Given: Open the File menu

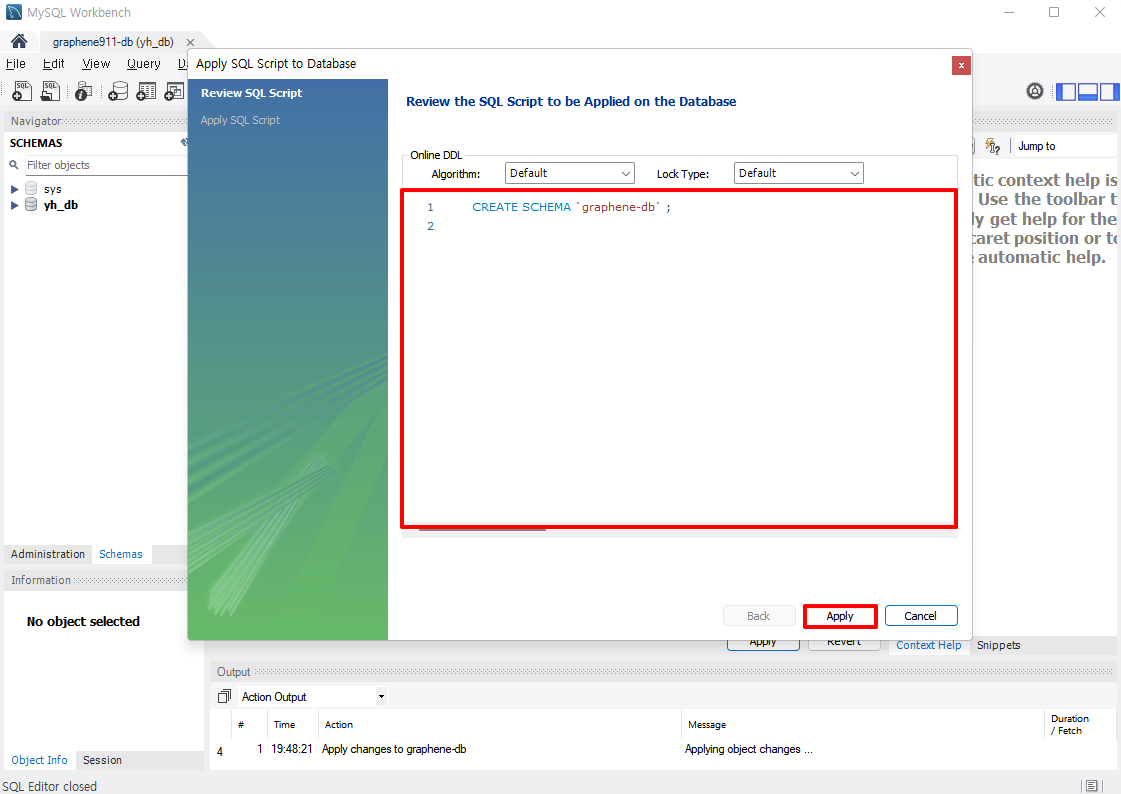Looking at the screenshot, I should coord(16,64).
